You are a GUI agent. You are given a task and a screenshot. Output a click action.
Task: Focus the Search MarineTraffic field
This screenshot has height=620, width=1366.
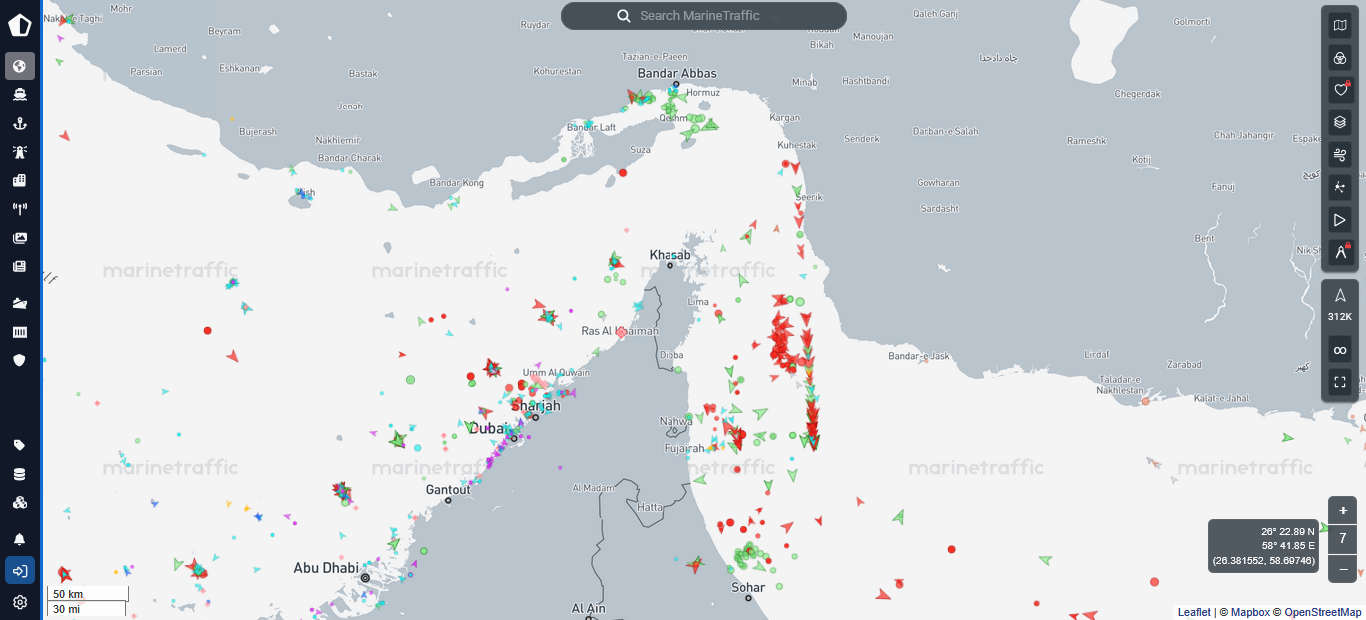[704, 16]
